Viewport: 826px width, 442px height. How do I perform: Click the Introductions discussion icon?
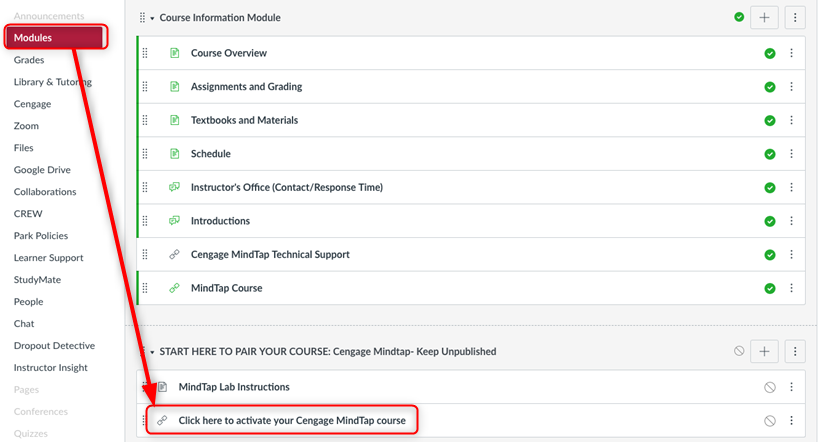(x=174, y=221)
